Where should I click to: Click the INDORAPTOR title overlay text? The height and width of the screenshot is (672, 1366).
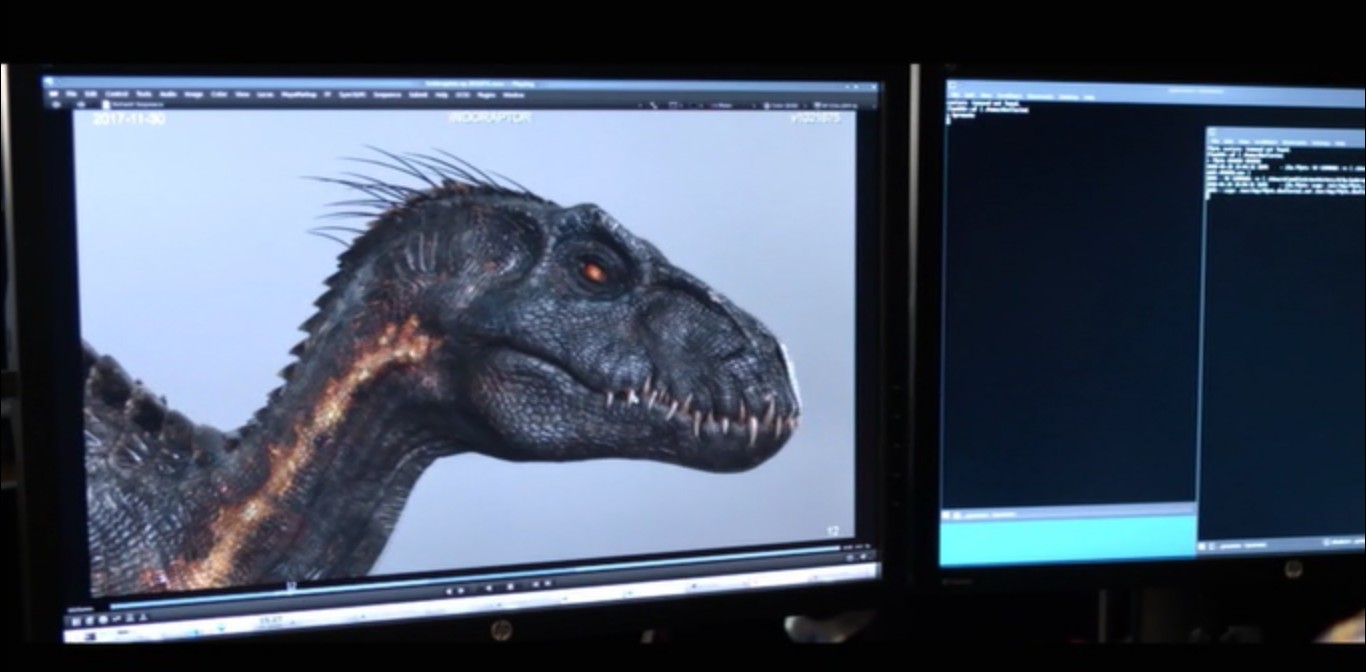[x=490, y=117]
